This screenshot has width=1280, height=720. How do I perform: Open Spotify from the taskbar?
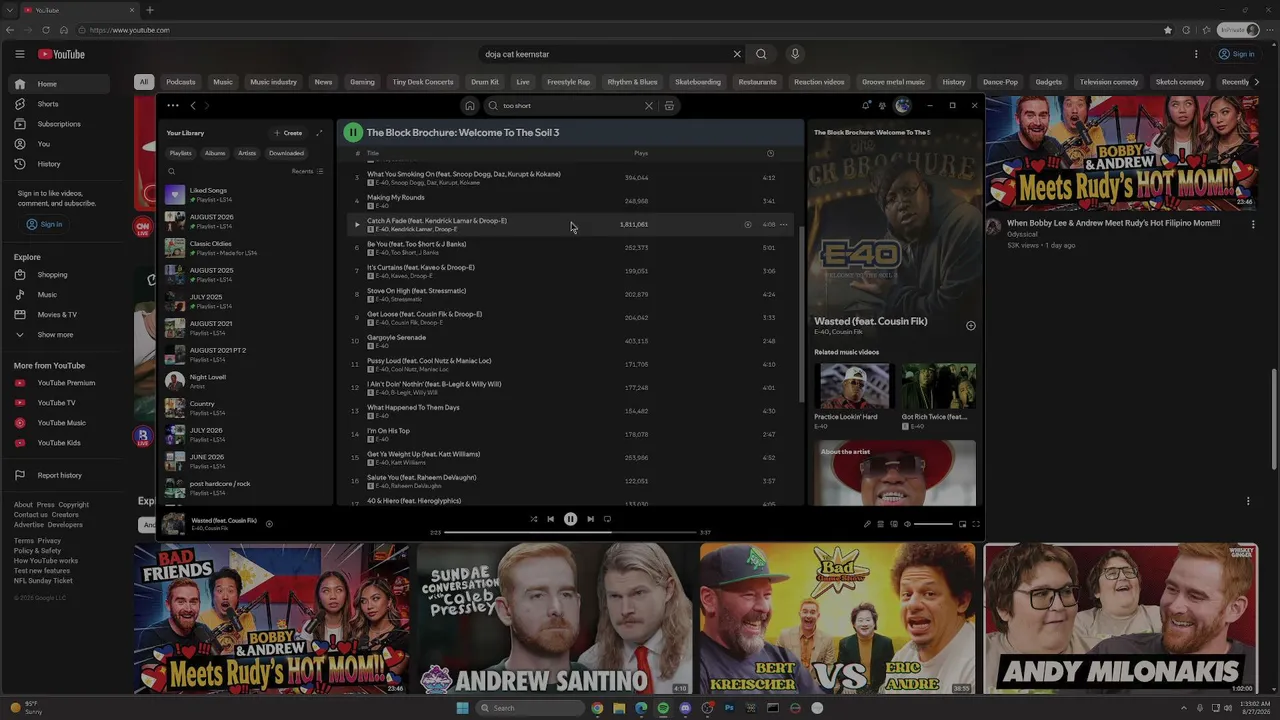(x=663, y=708)
